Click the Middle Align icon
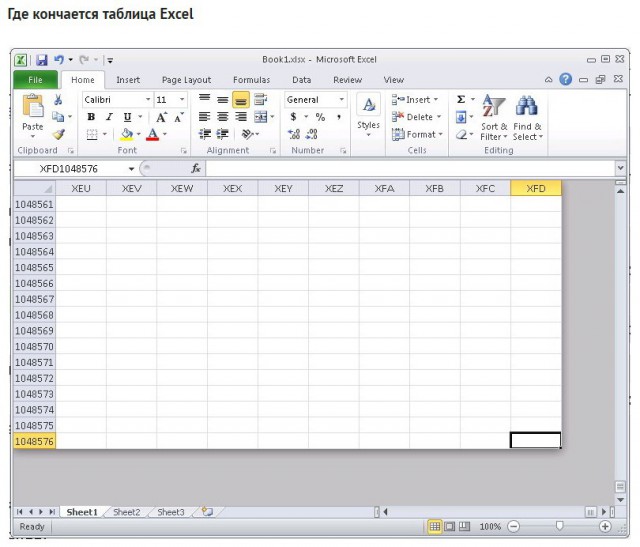The height and width of the screenshot is (547, 640). pyautogui.click(x=222, y=100)
